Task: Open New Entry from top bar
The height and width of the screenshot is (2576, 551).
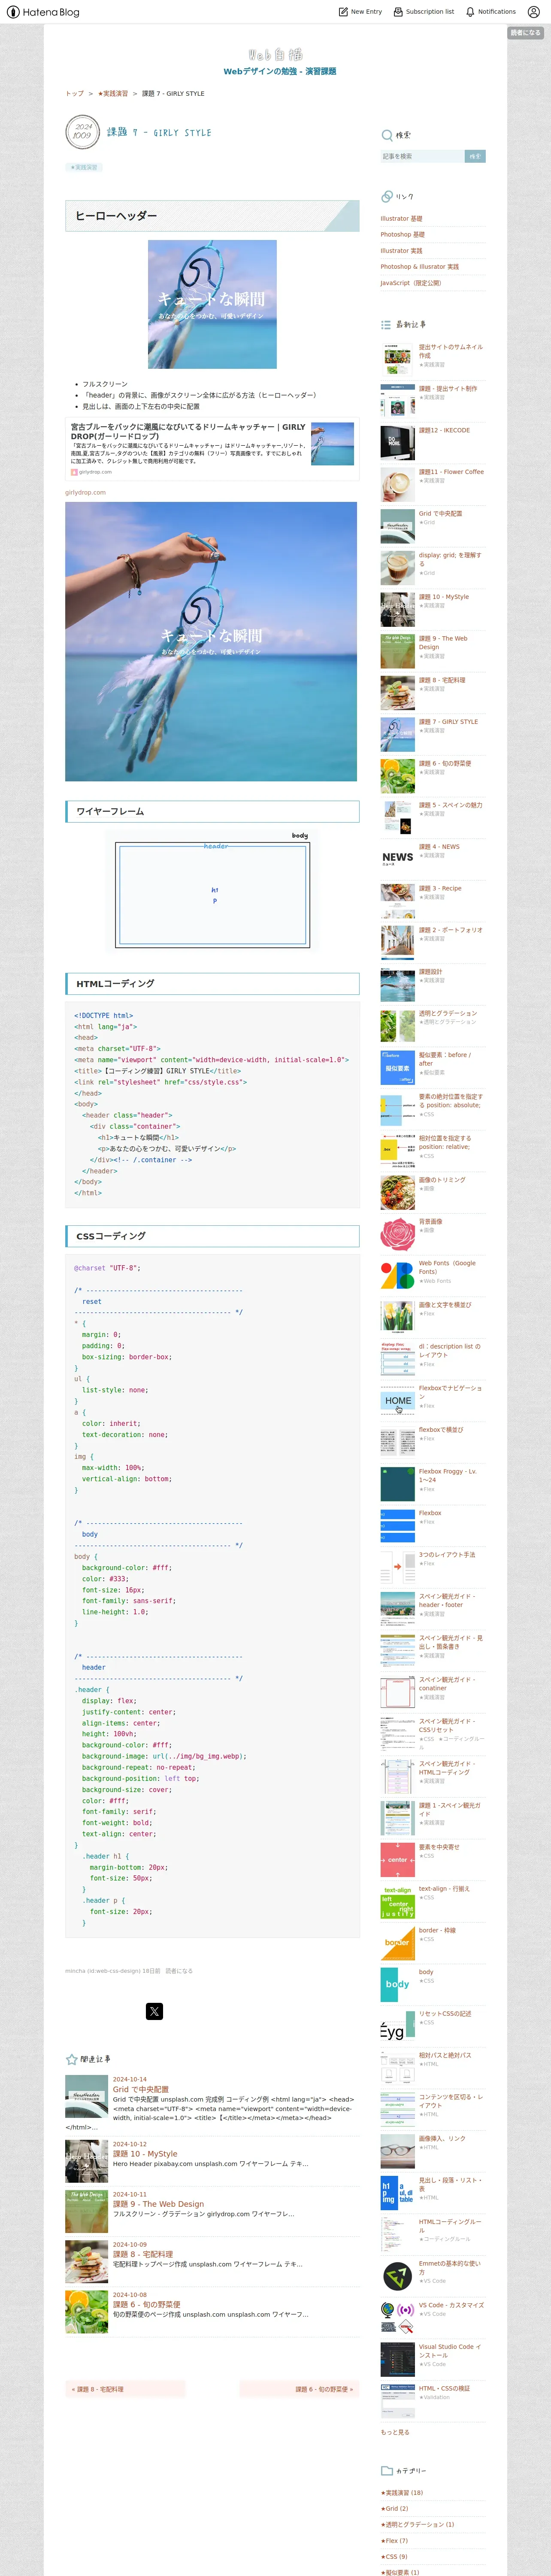Action: pos(360,12)
